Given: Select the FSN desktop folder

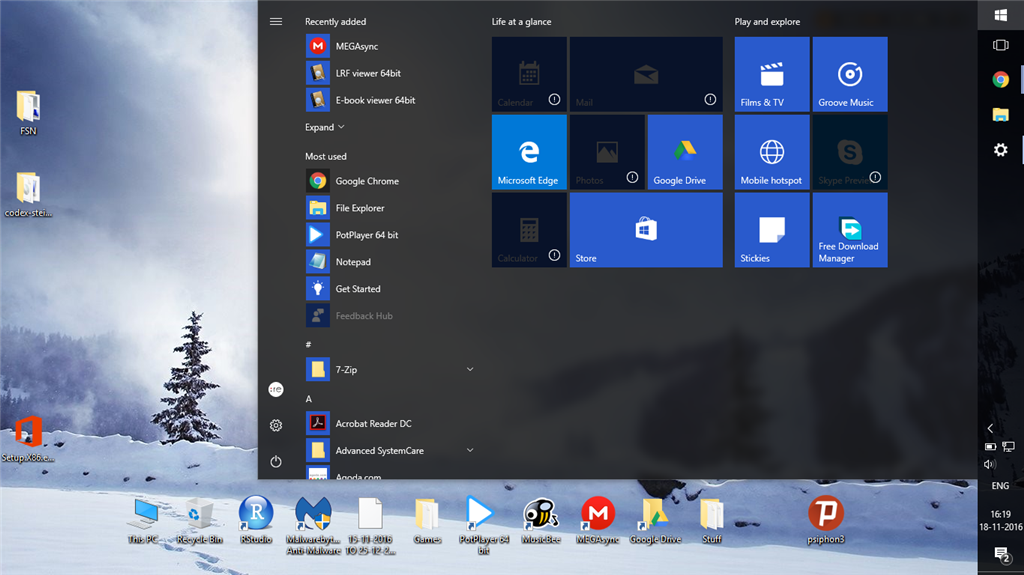Looking at the screenshot, I should [28, 112].
